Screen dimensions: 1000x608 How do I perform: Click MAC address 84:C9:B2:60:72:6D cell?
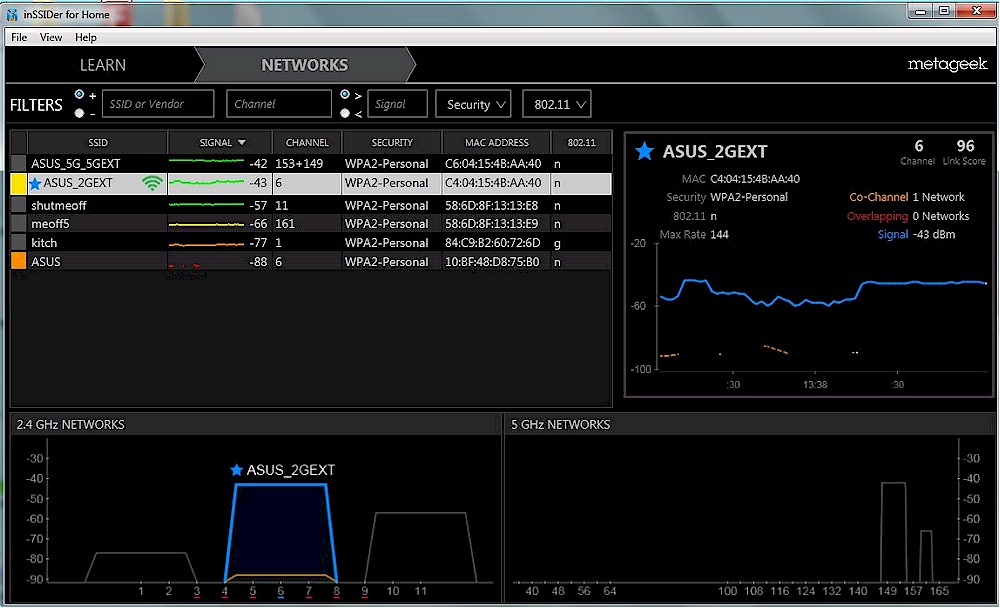coord(492,243)
